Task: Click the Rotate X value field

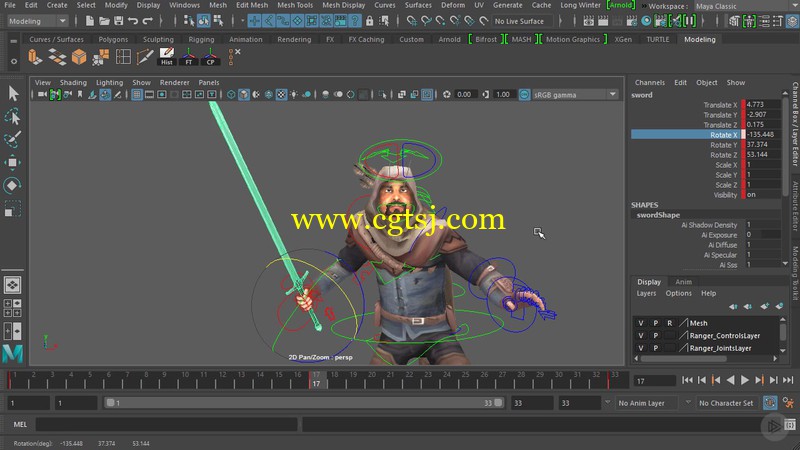Action: pos(763,135)
